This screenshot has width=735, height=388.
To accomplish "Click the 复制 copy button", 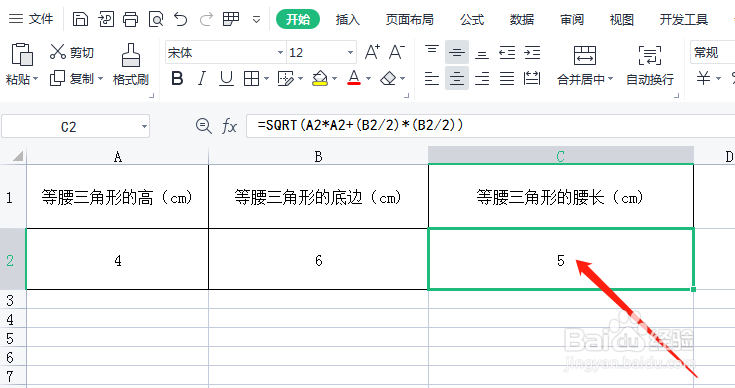I will pyautogui.click(x=72, y=78).
